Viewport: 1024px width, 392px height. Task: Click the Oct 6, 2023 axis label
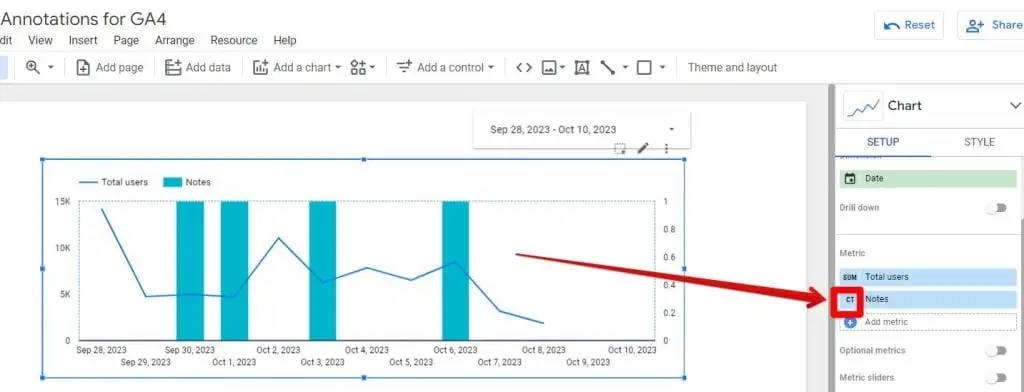455,350
